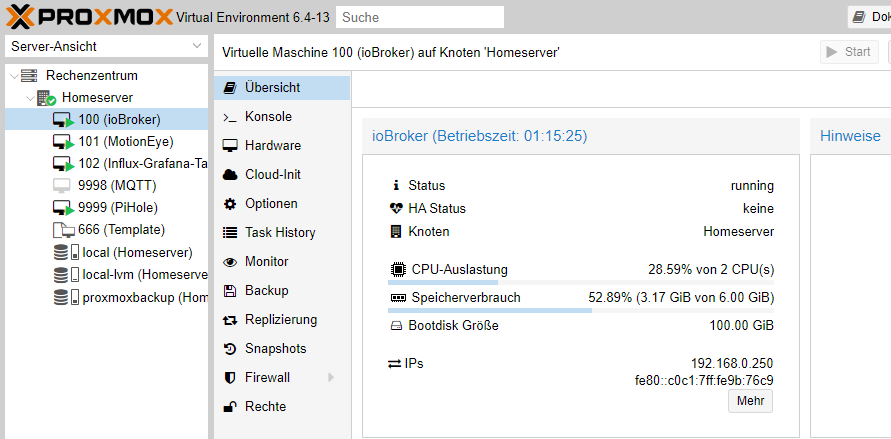Go to the Snapshots section
891x439 pixels.
point(275,349)
